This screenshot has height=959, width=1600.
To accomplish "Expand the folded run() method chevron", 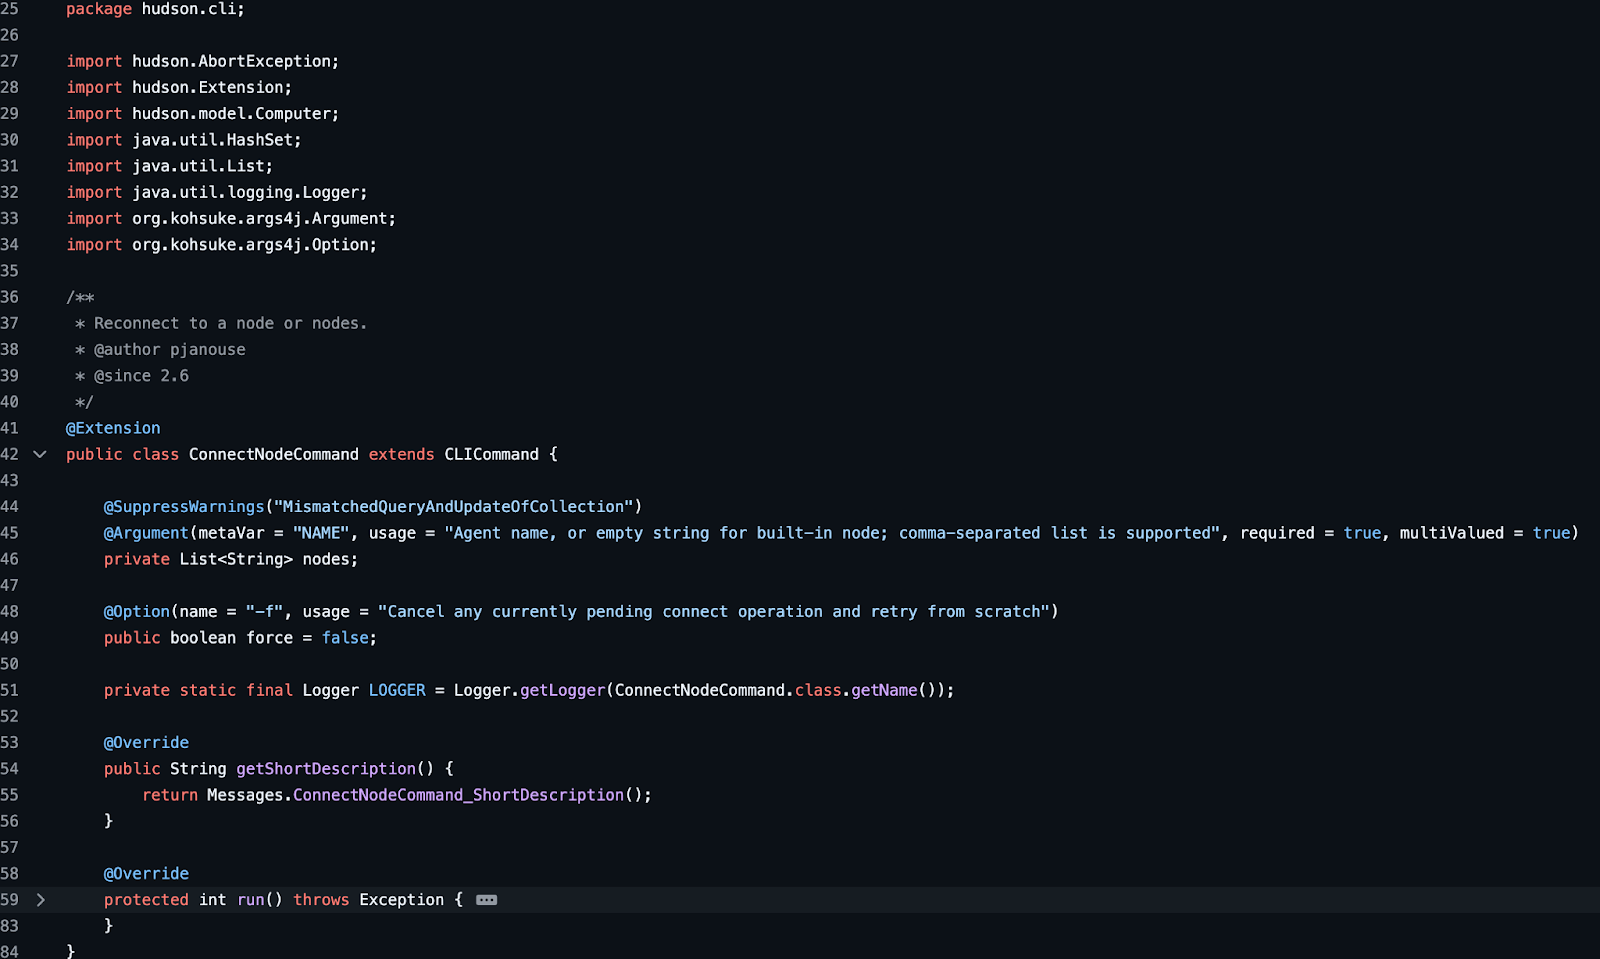I will 40,900.
